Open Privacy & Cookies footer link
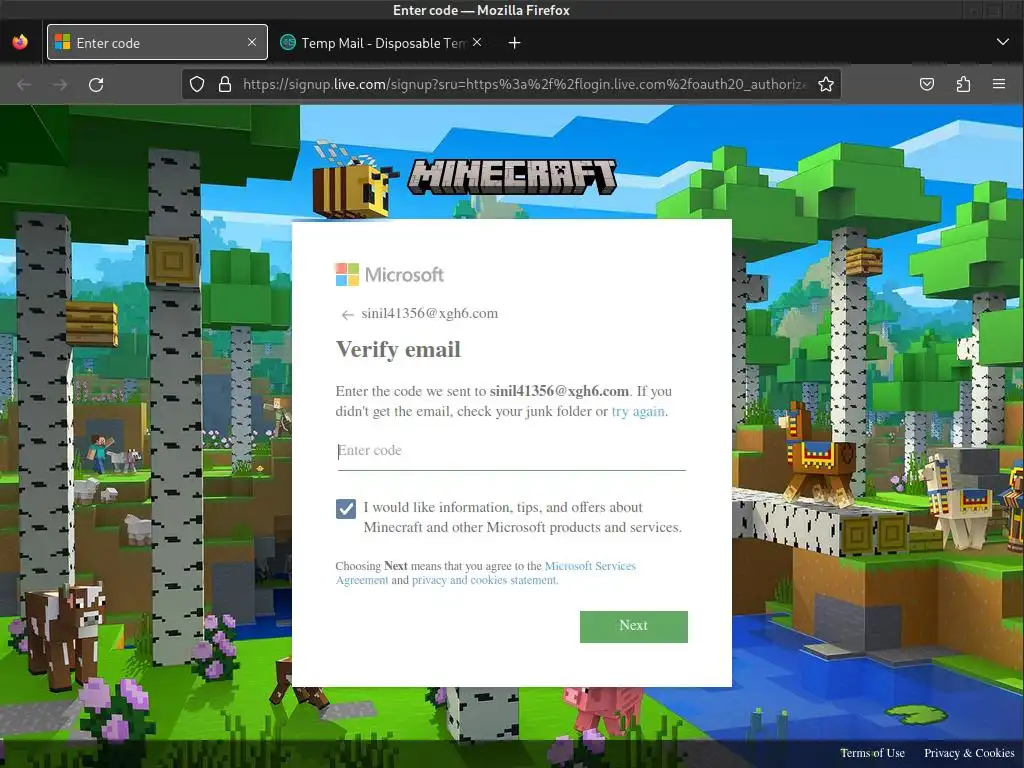This screenshot has height=768, width=1024. click(969, 753)
